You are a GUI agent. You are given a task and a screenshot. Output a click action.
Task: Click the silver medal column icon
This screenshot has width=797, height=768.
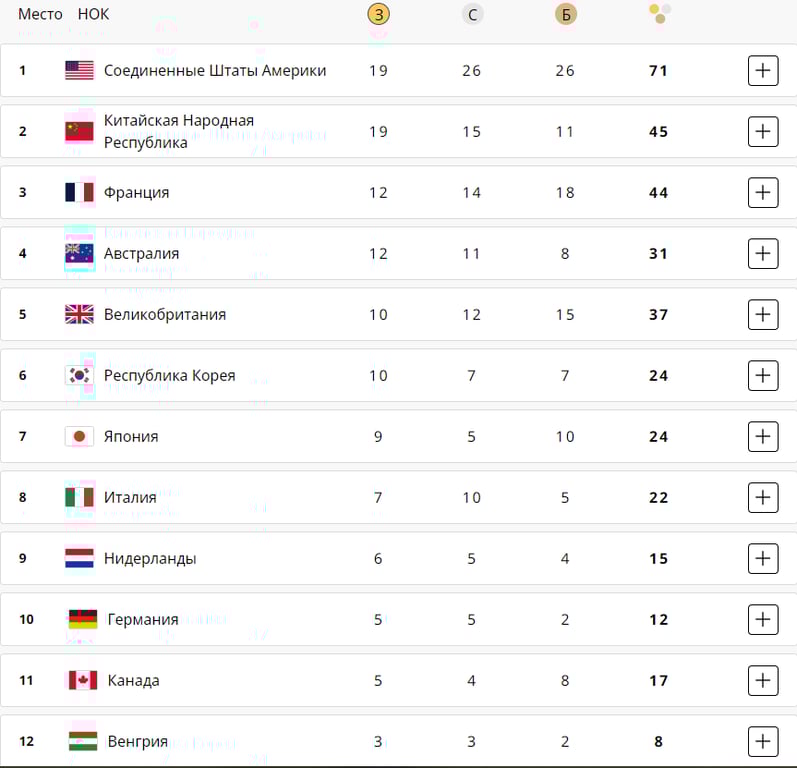click(472, 14)
